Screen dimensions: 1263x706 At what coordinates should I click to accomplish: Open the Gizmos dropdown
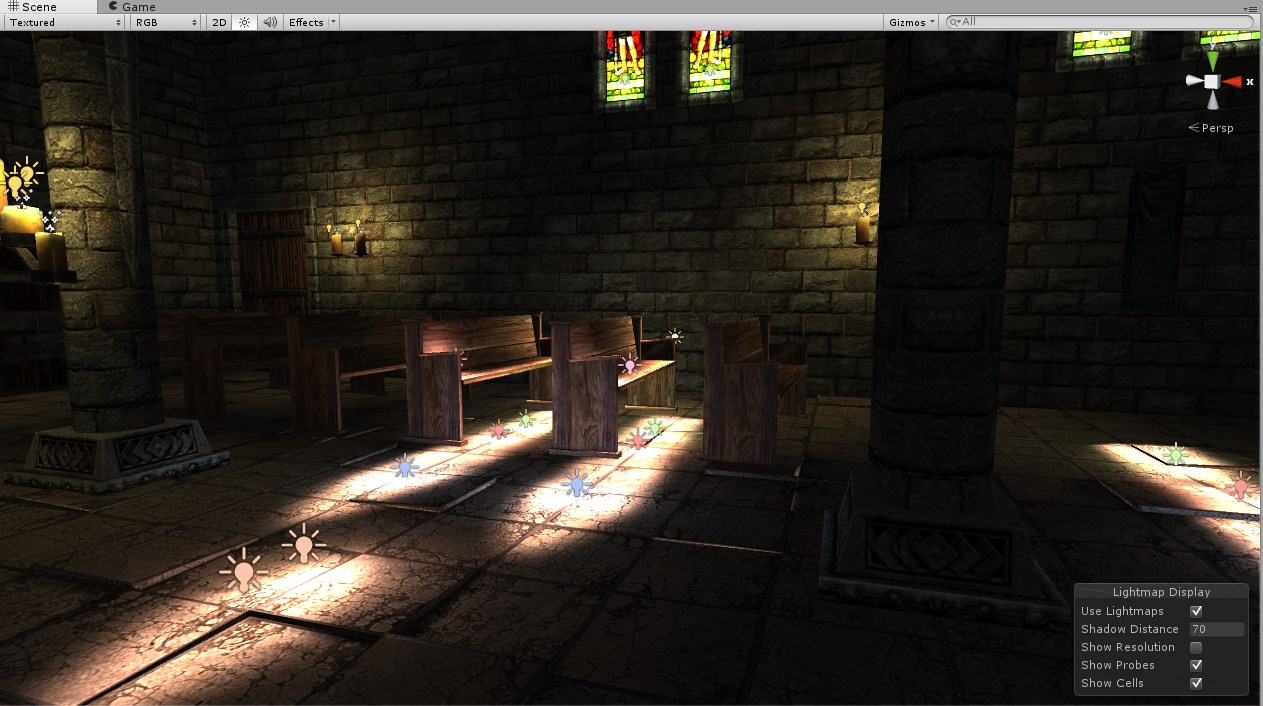tap(909, 21)
